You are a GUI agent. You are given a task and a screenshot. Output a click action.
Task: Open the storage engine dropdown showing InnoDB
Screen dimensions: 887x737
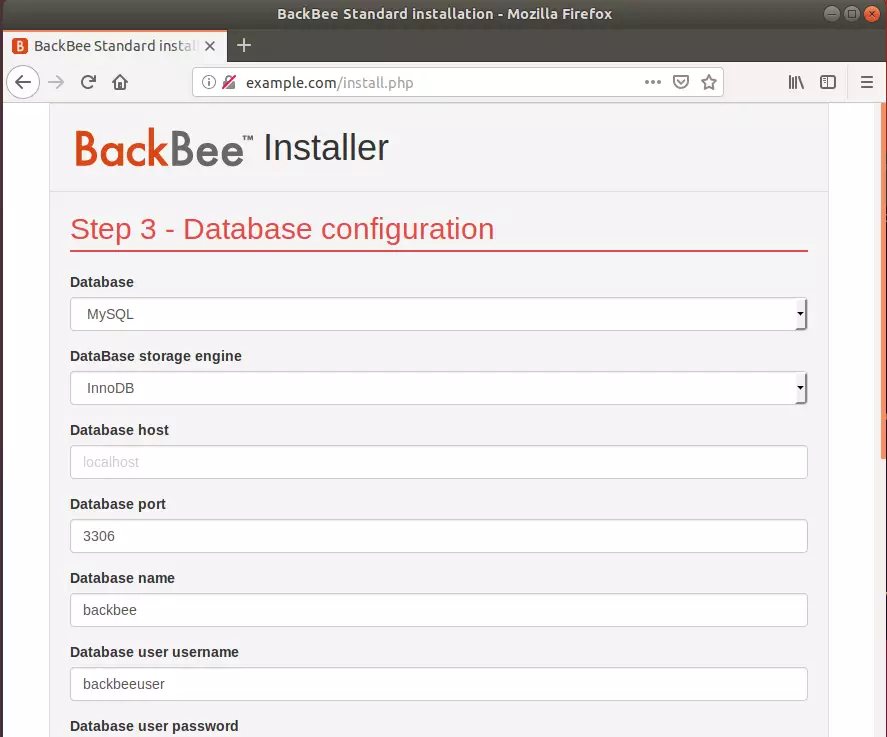(438, 388)
